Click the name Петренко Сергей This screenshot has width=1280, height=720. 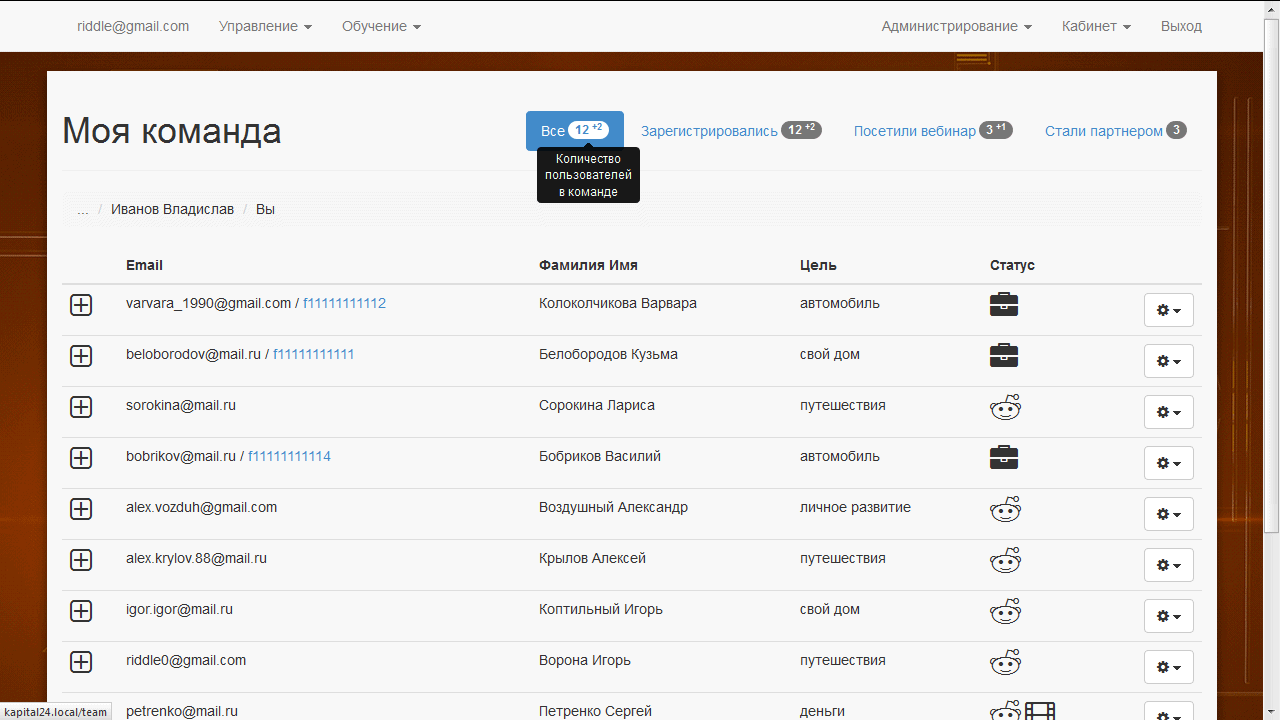pyautogui.click(x=595, y=711)
